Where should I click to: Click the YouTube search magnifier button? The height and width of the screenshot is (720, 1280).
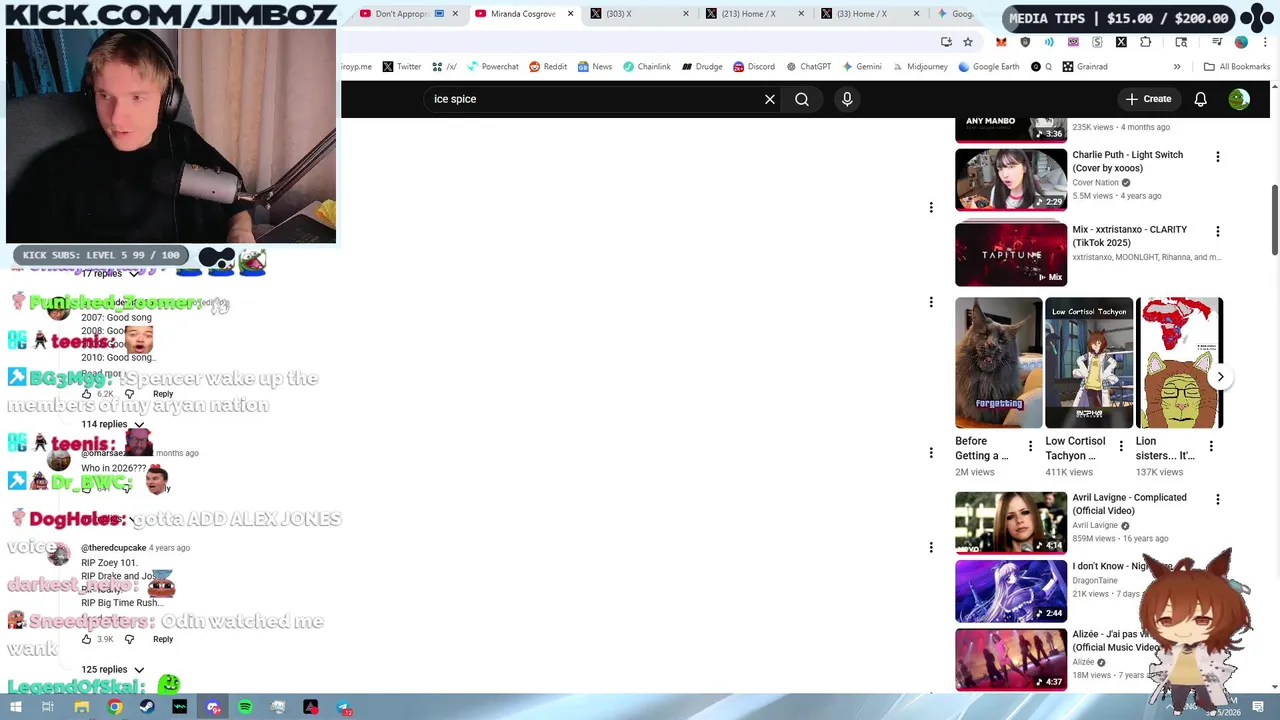click(x=802, y=99)
